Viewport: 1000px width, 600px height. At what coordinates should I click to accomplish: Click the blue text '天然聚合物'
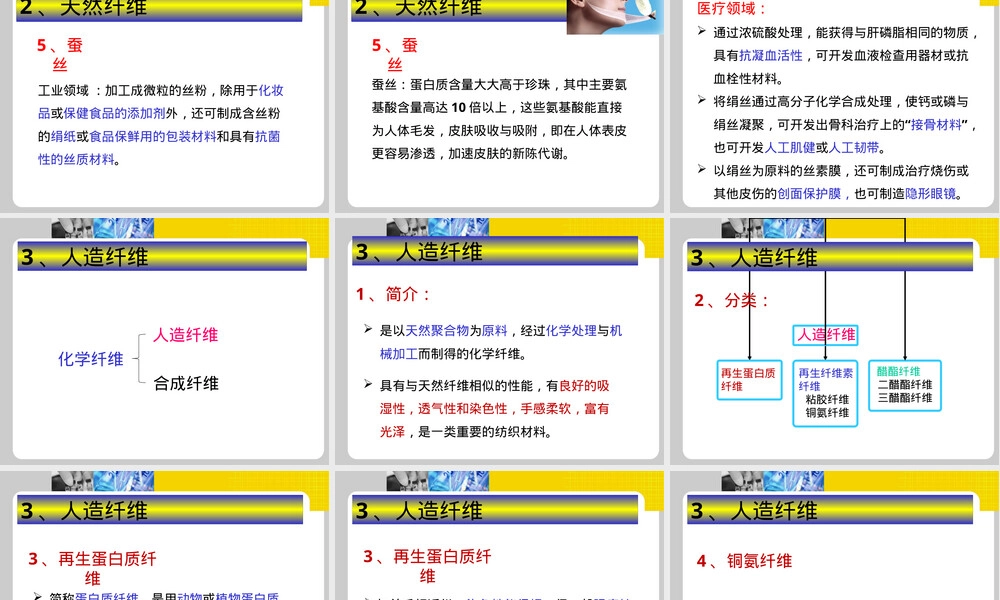tap(437, 330)
